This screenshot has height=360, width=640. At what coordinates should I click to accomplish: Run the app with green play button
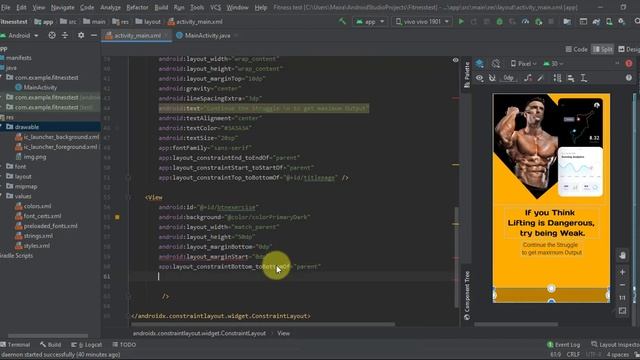point(461,22)
